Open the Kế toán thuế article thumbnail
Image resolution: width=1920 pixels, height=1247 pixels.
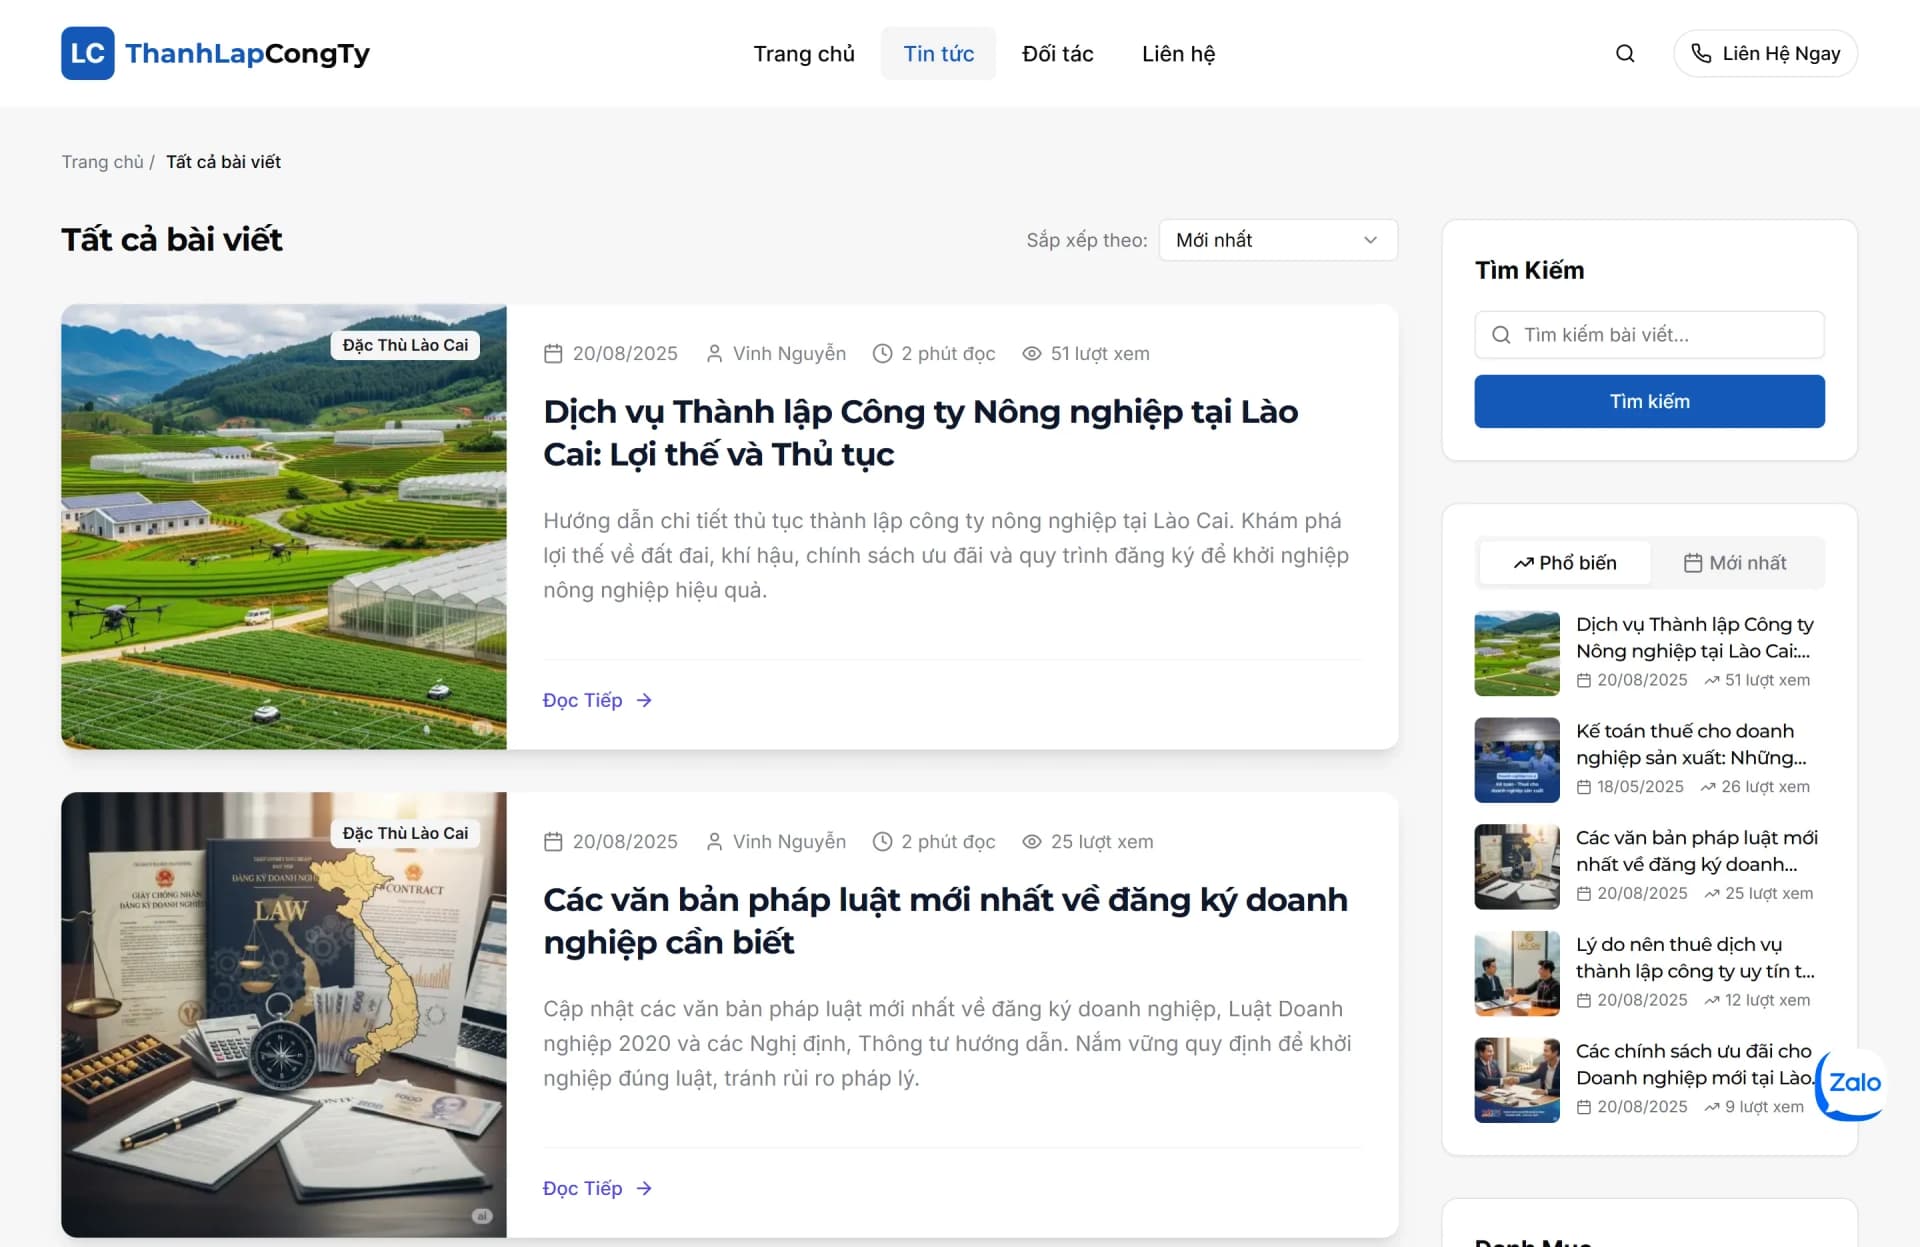tap(1516, 760)
